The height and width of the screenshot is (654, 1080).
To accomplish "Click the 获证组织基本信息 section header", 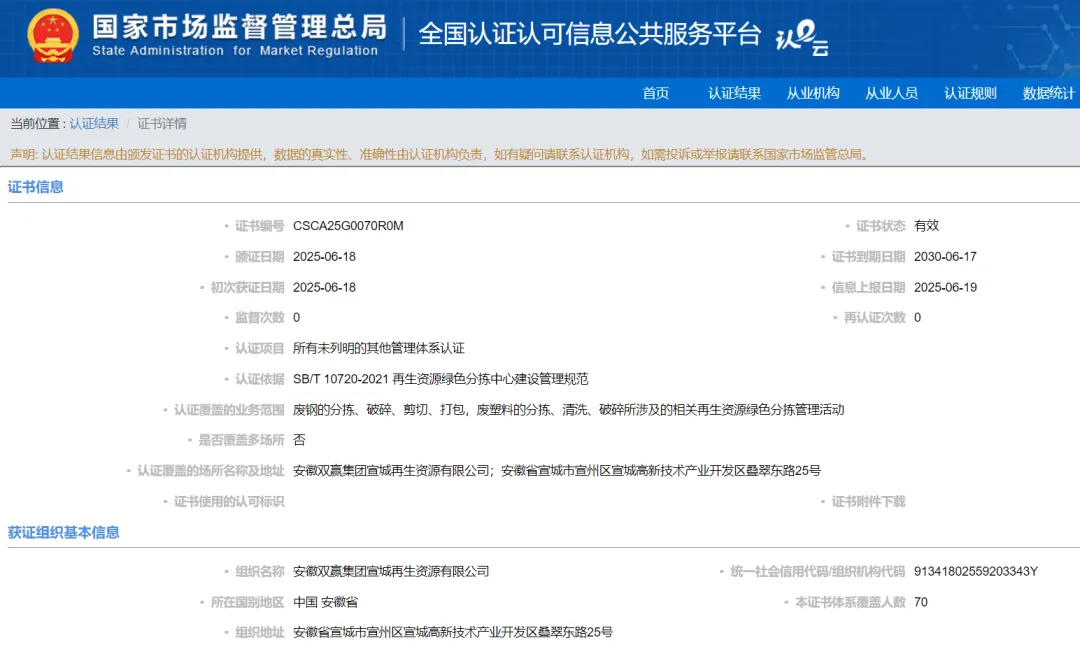I will point(64,532).
